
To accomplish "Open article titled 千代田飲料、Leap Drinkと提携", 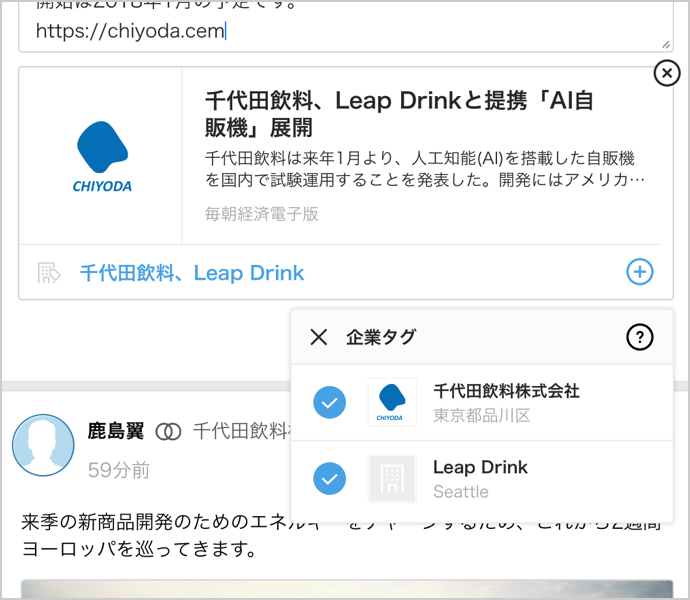I will (399, 114).
